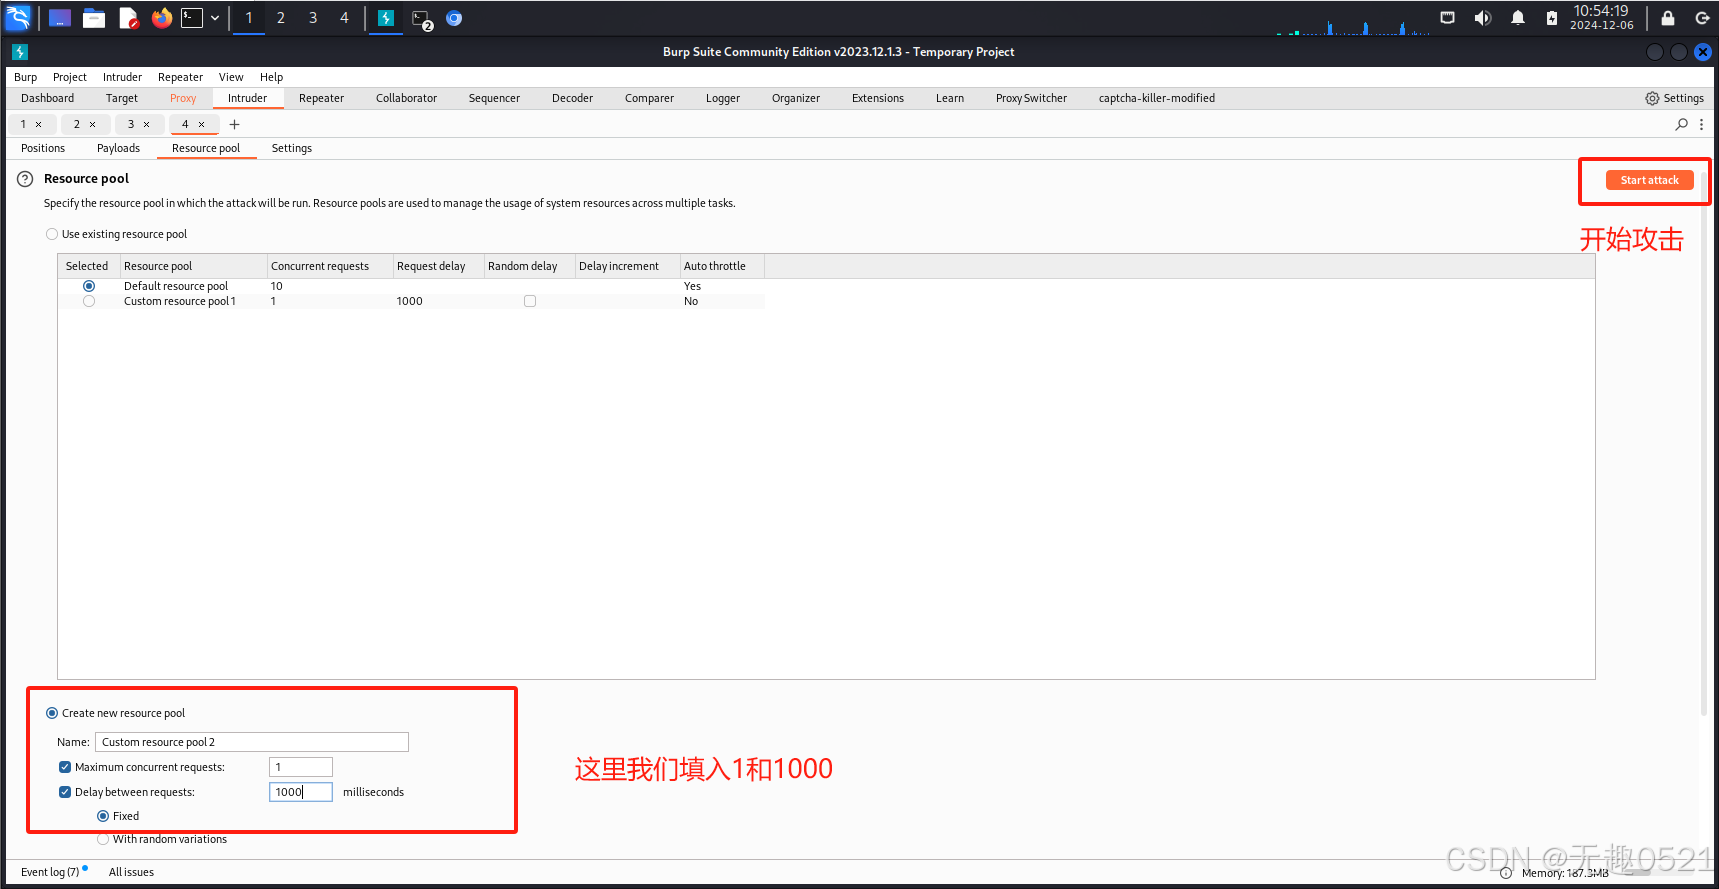Switch to the Collaborator tab
The width and height of the screenshot is (1719, 889).
[406, 98]
